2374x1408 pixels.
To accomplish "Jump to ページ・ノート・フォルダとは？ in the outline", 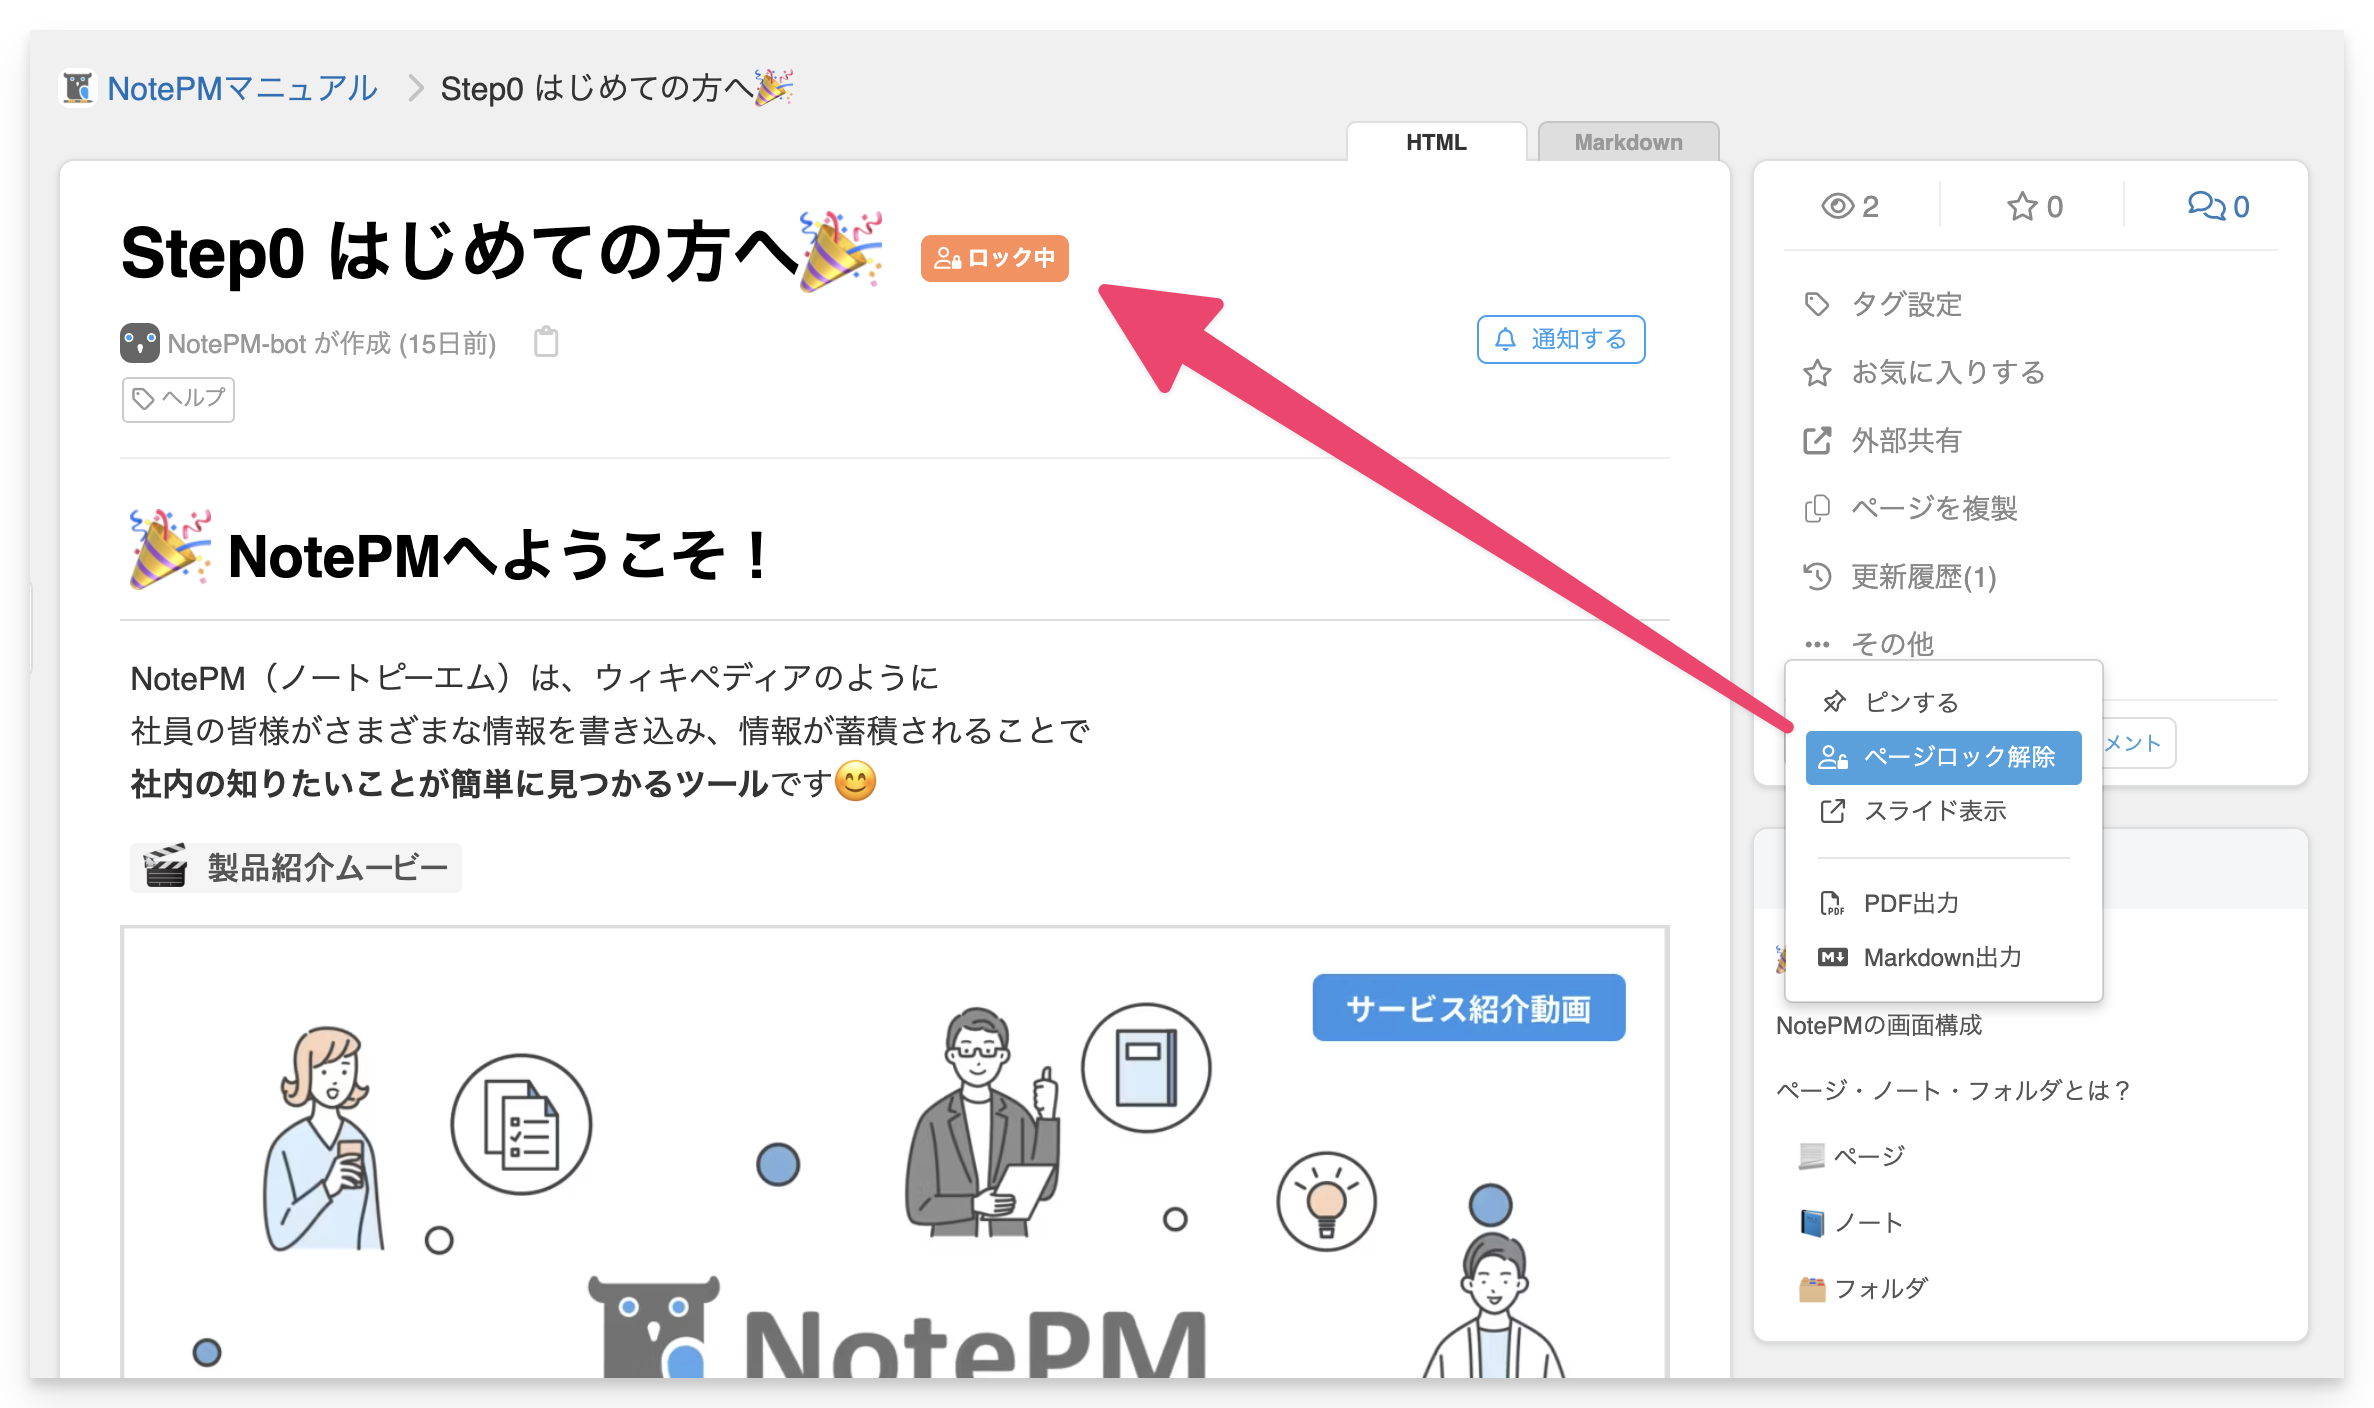I will point(1954,1090).
